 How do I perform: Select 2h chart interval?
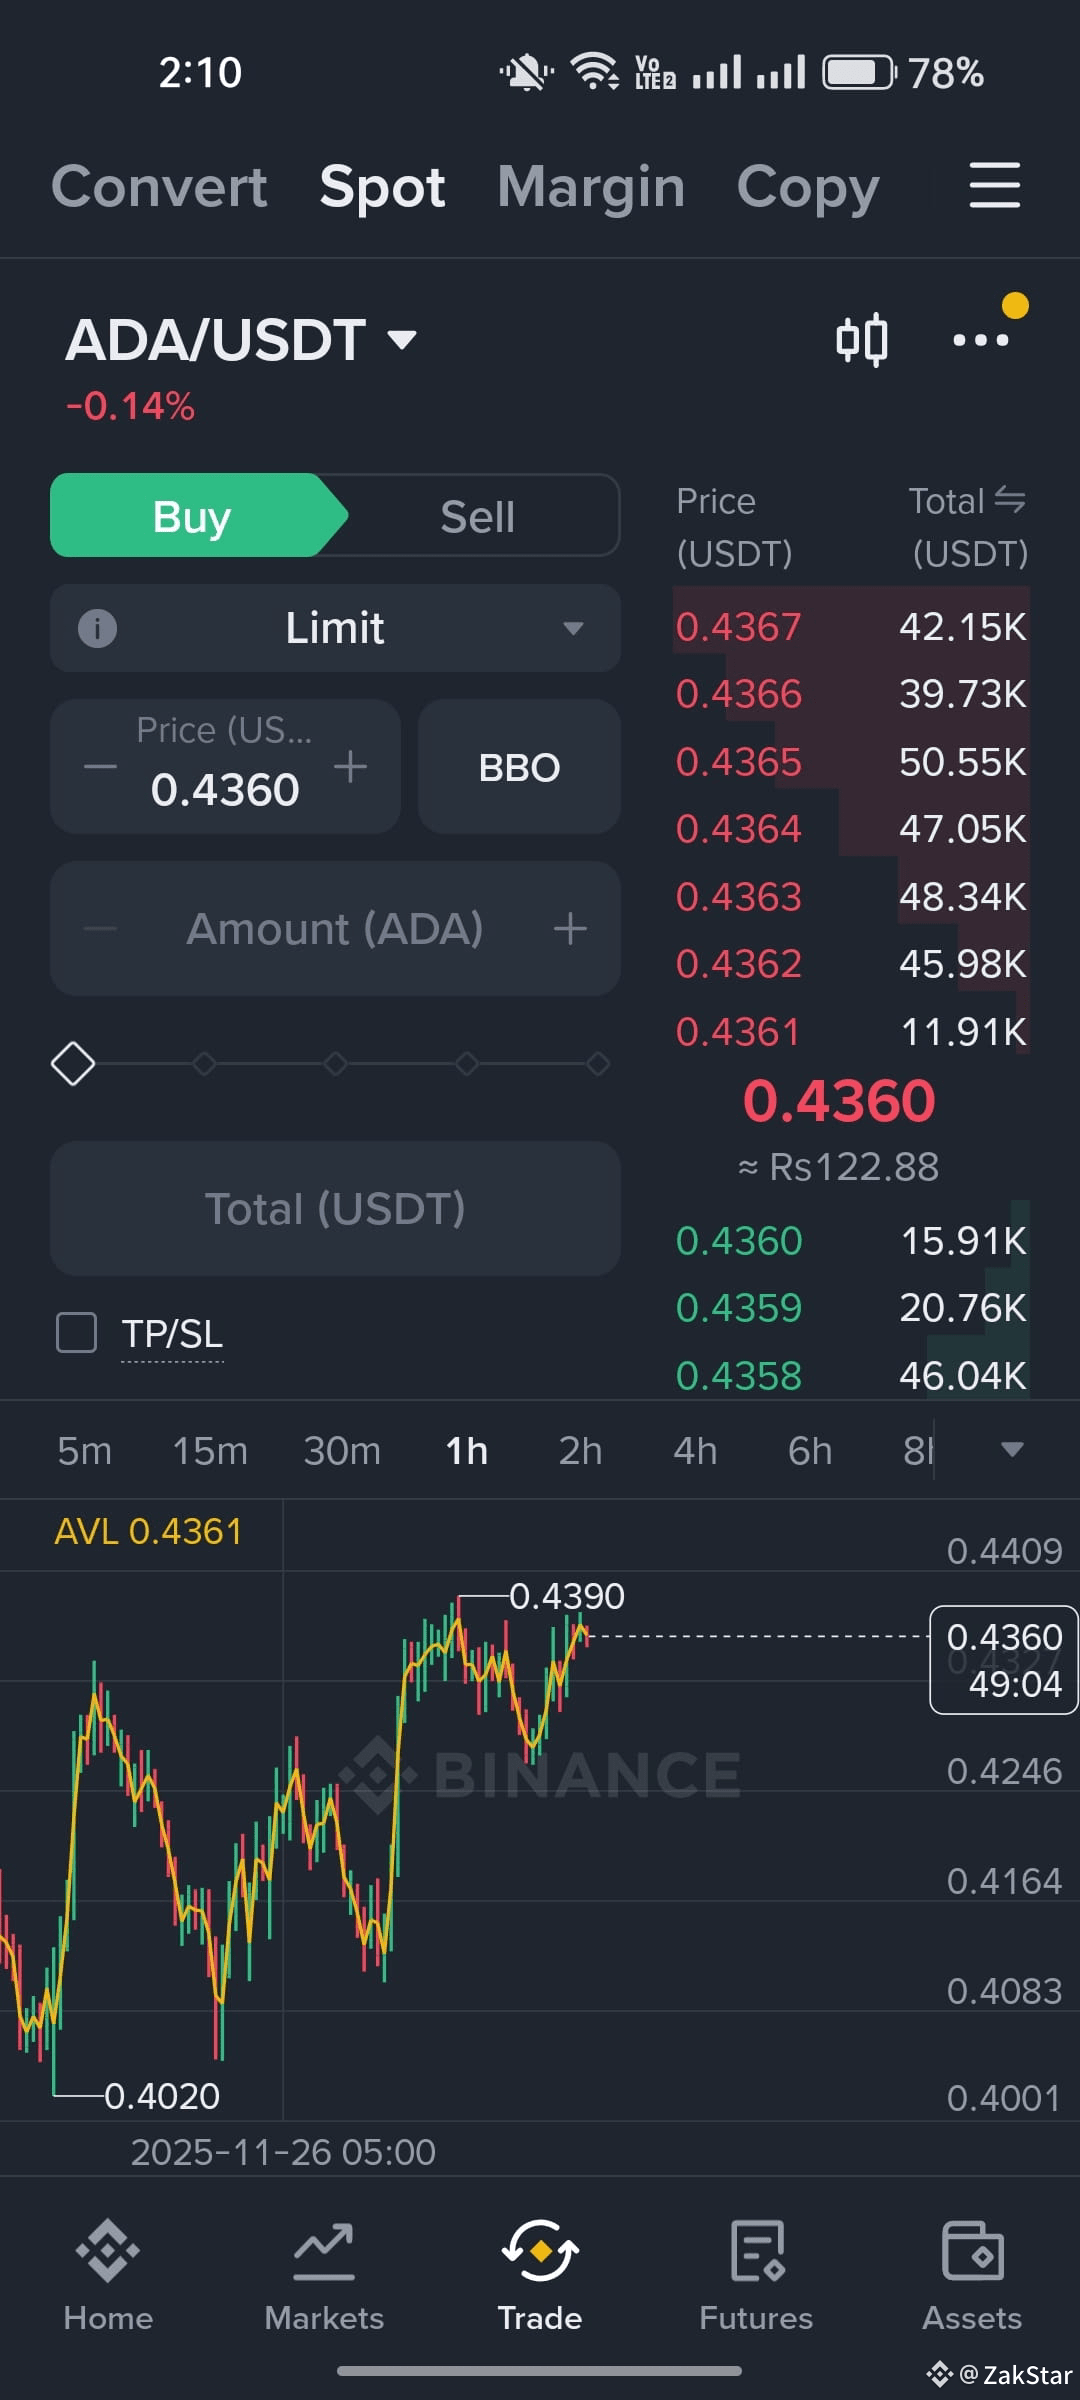click(580, 1450)
